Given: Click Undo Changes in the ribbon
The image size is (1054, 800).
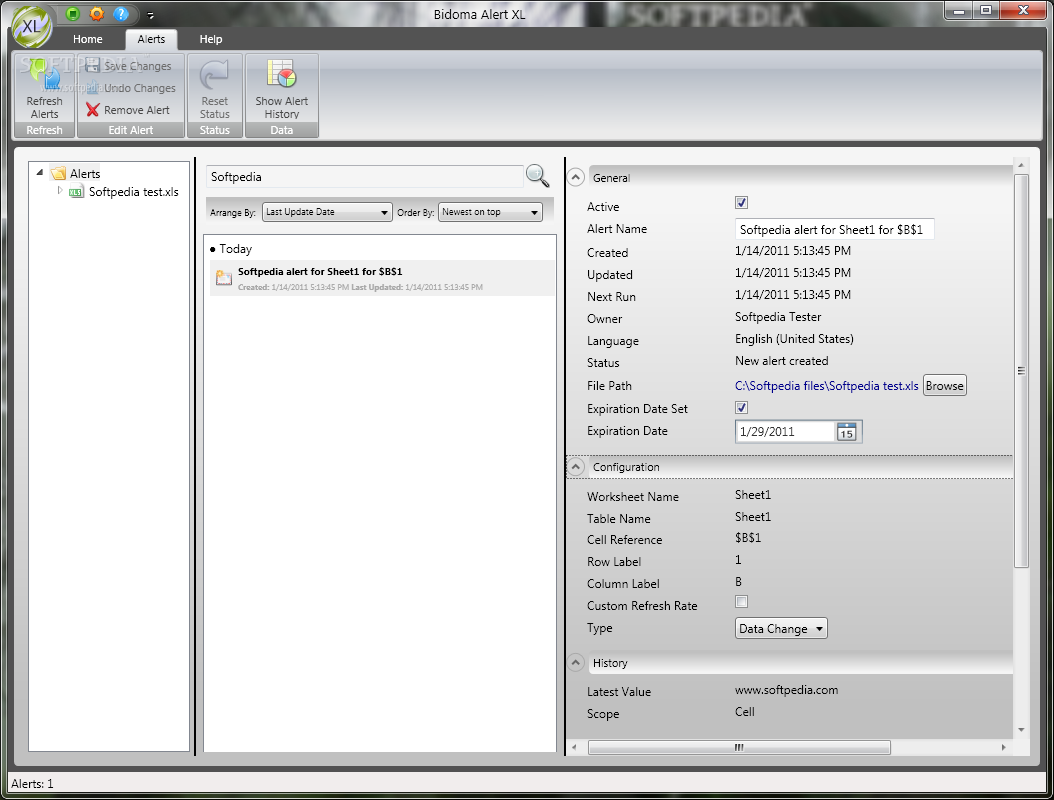Looking at the screenshot, I should click(130, 88).
